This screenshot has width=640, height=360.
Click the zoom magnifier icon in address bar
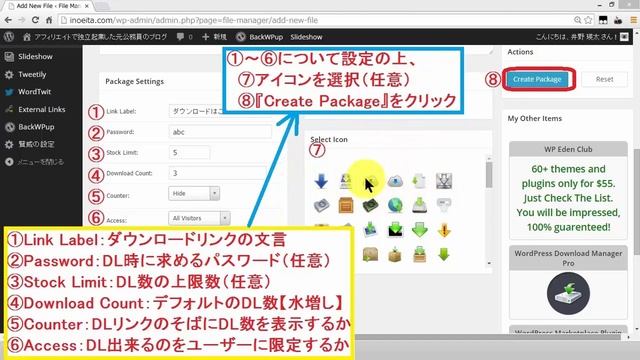point(578,20)
